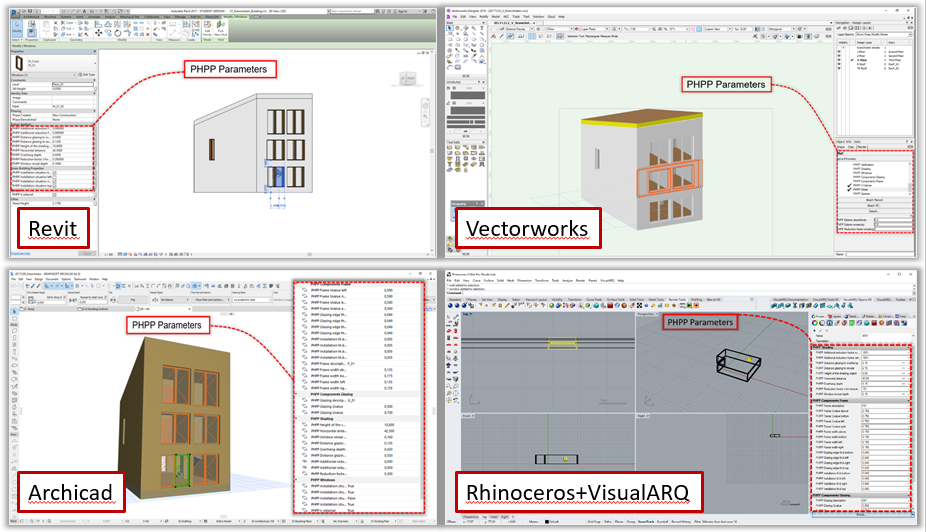
Task: Toggle Gumball in Rhino status bar
Action: (663, 522)
